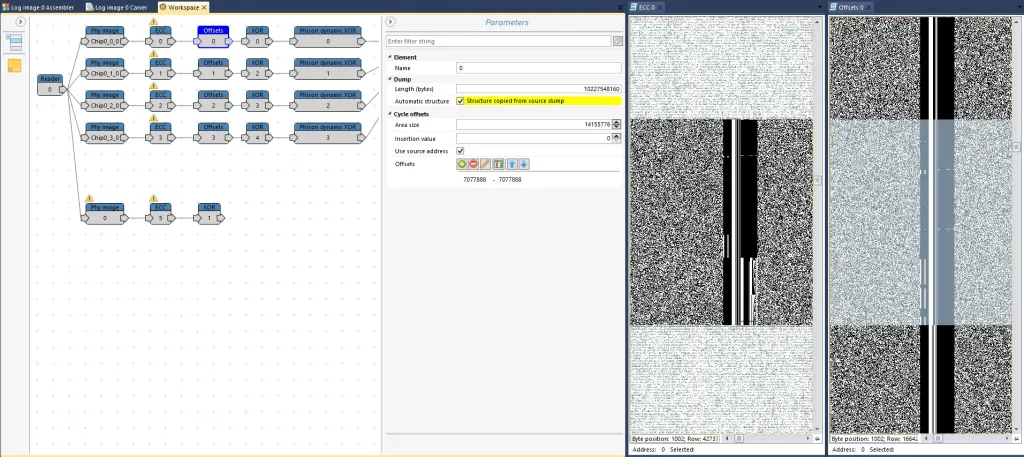Select the highlighted Offsets 0 node

point(213,37)
